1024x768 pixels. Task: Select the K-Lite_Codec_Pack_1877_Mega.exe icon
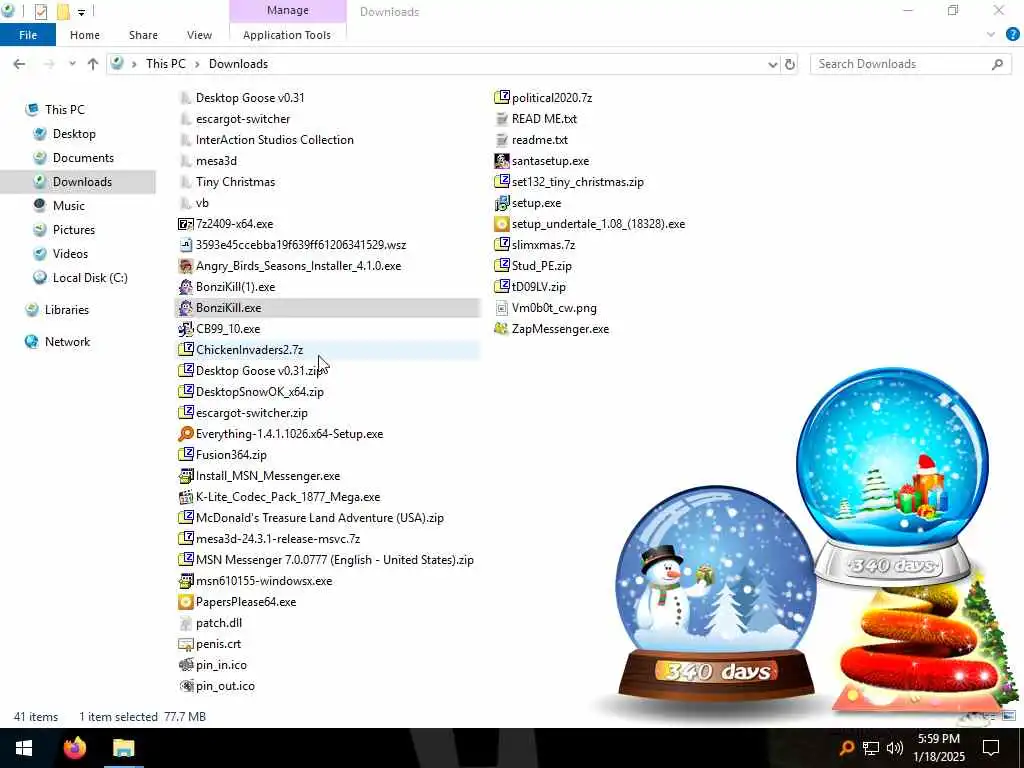tap(185, 497)
